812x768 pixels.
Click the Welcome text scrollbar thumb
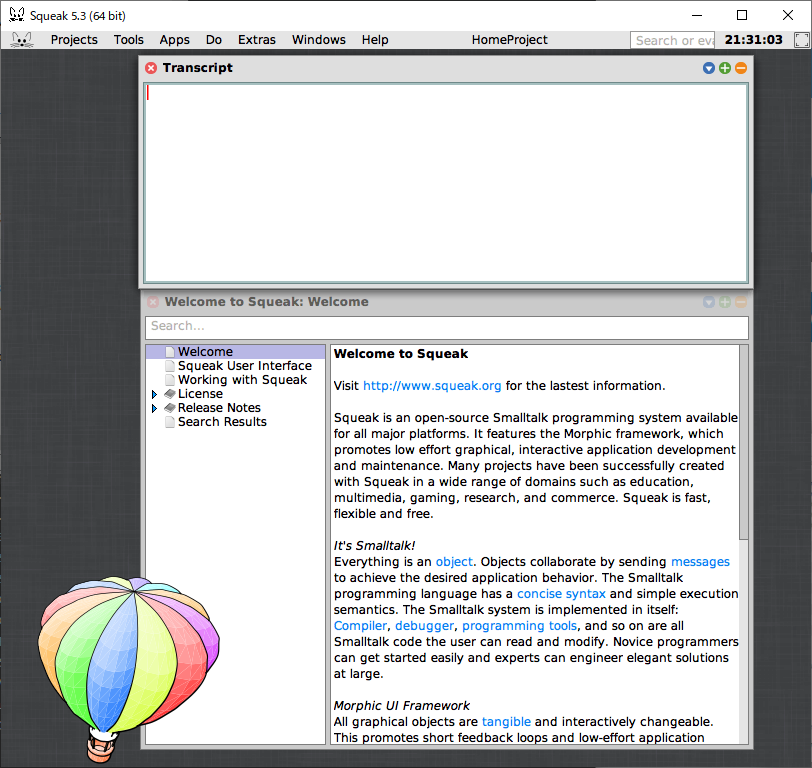(x=744, y=443)
